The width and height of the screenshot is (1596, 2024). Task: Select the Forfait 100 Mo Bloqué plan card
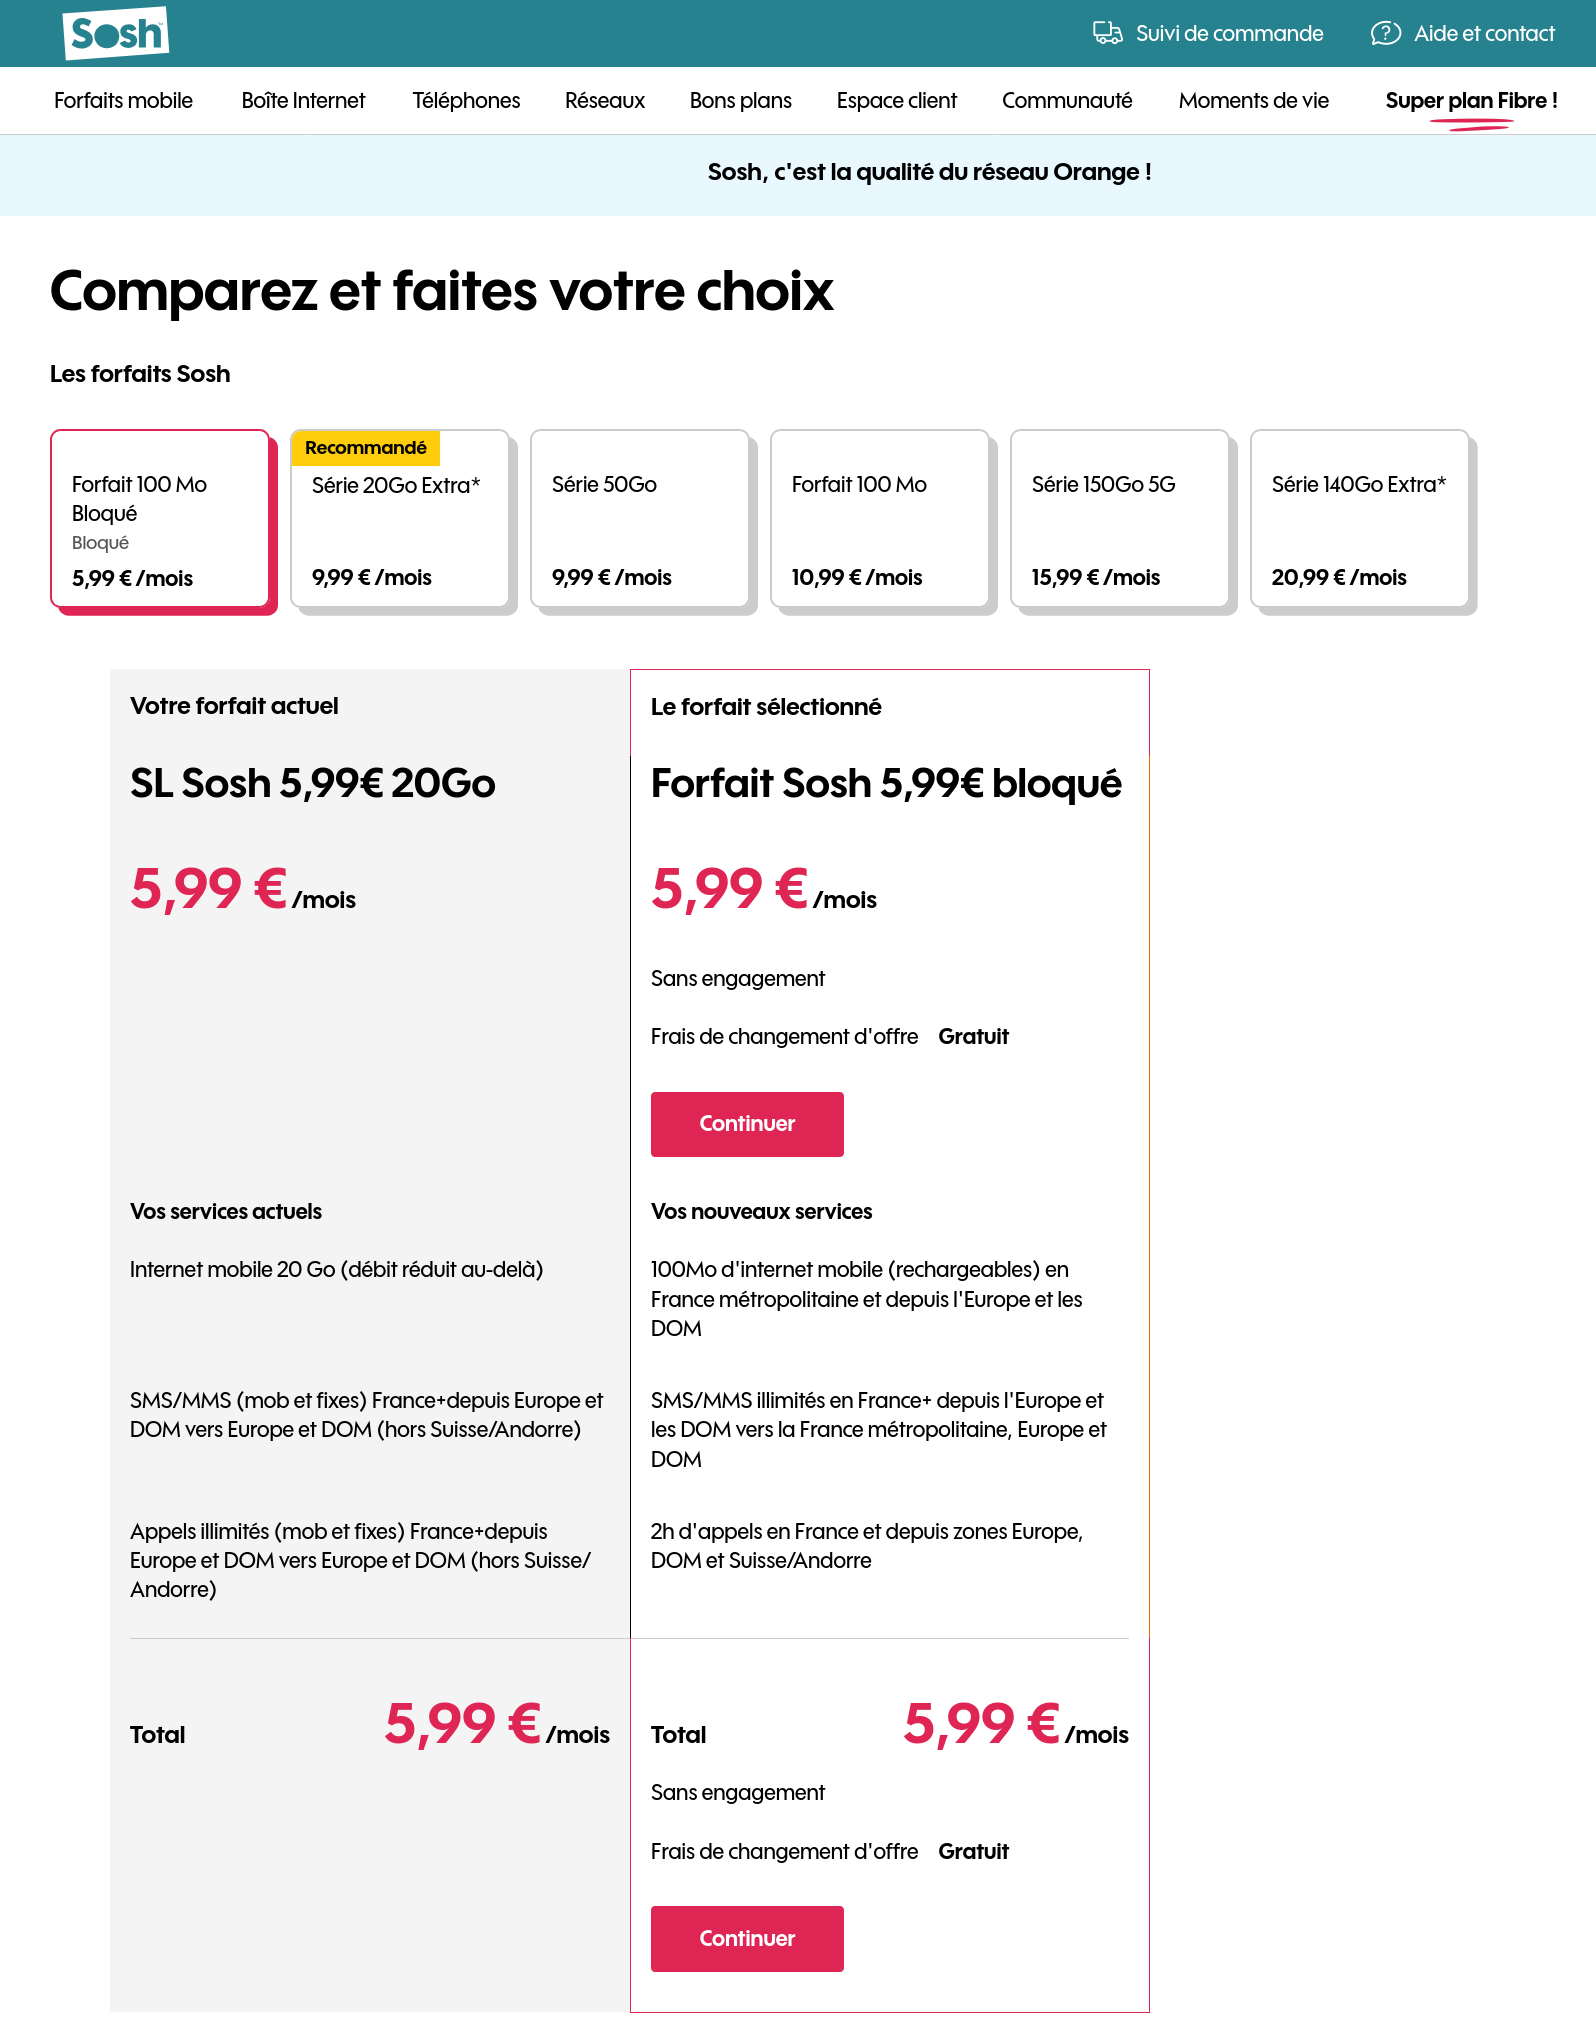coord(160,519)
